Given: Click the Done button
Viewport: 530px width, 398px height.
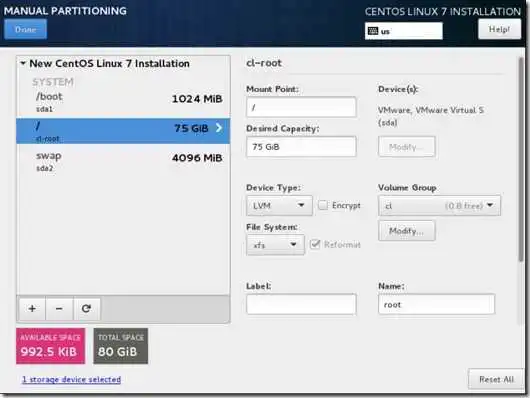Looking at the screenshot, I should coord(25,29).
